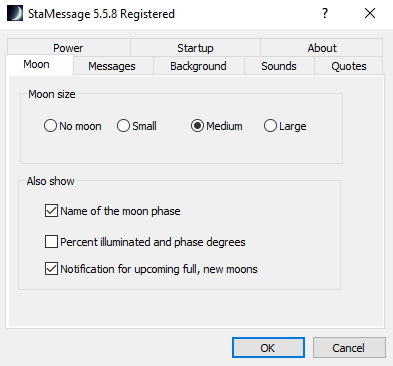Screen dimensions: 393x366
Task: Click the StaMessage moon icon in title bar
Action: (15, 14)
